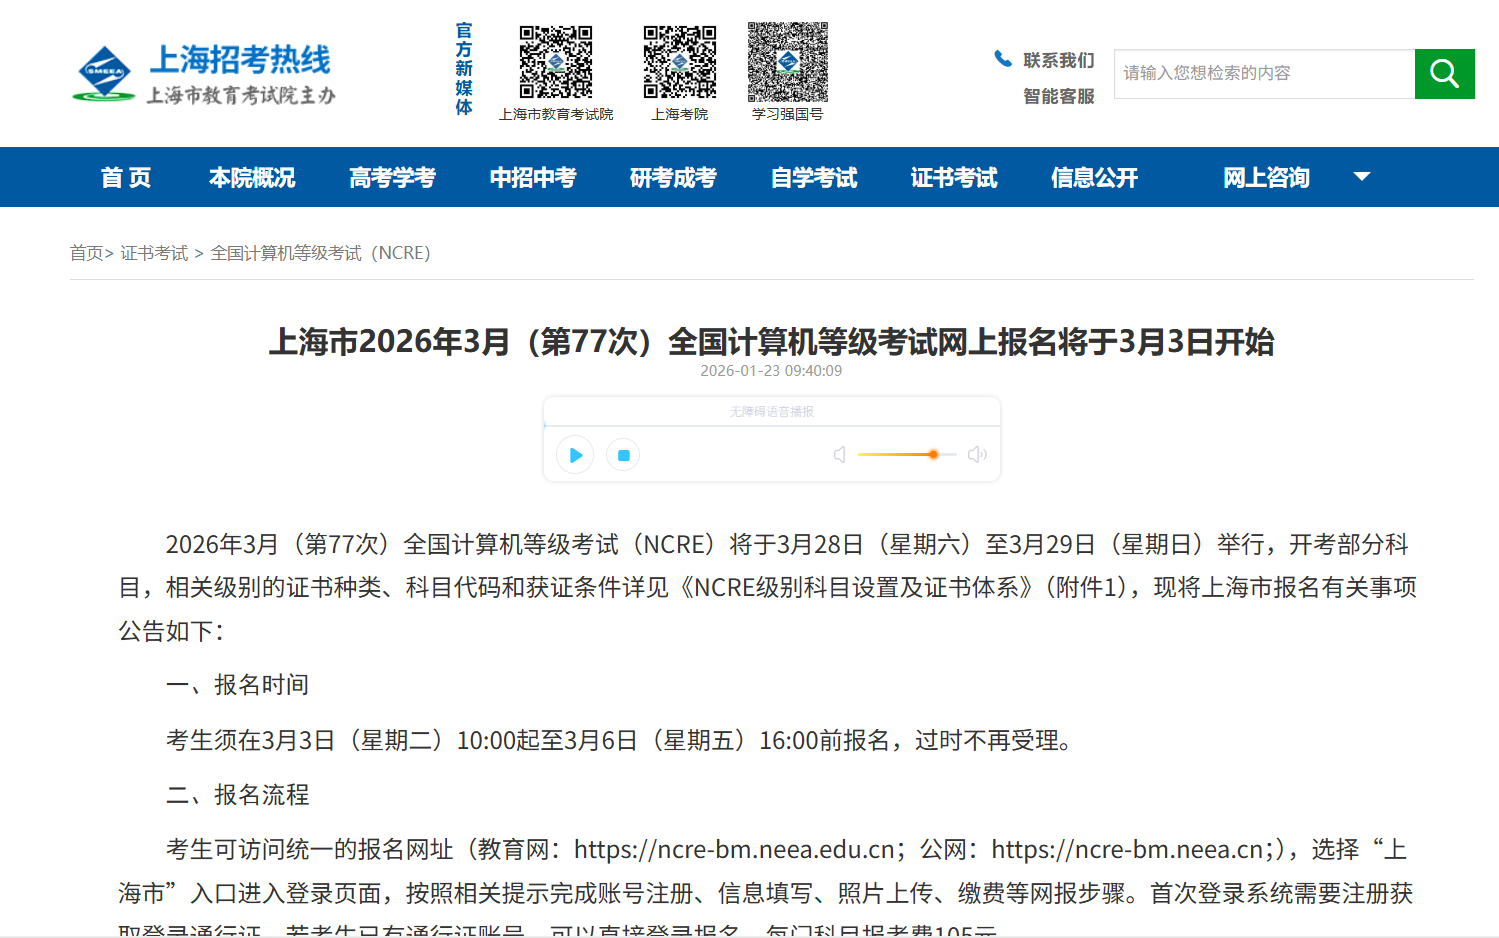Screen dimensions: 1499x938
Task: Open the 高考学考 menu
Action: tap(392, 178)
